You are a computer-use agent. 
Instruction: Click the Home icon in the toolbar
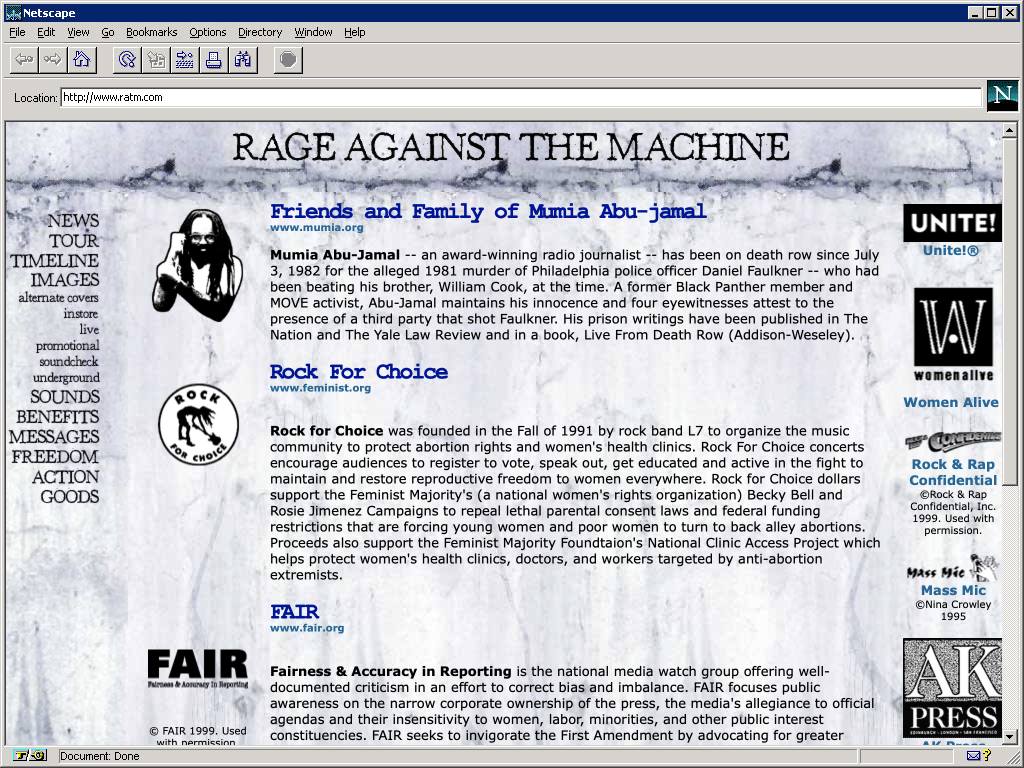(81, 59)
